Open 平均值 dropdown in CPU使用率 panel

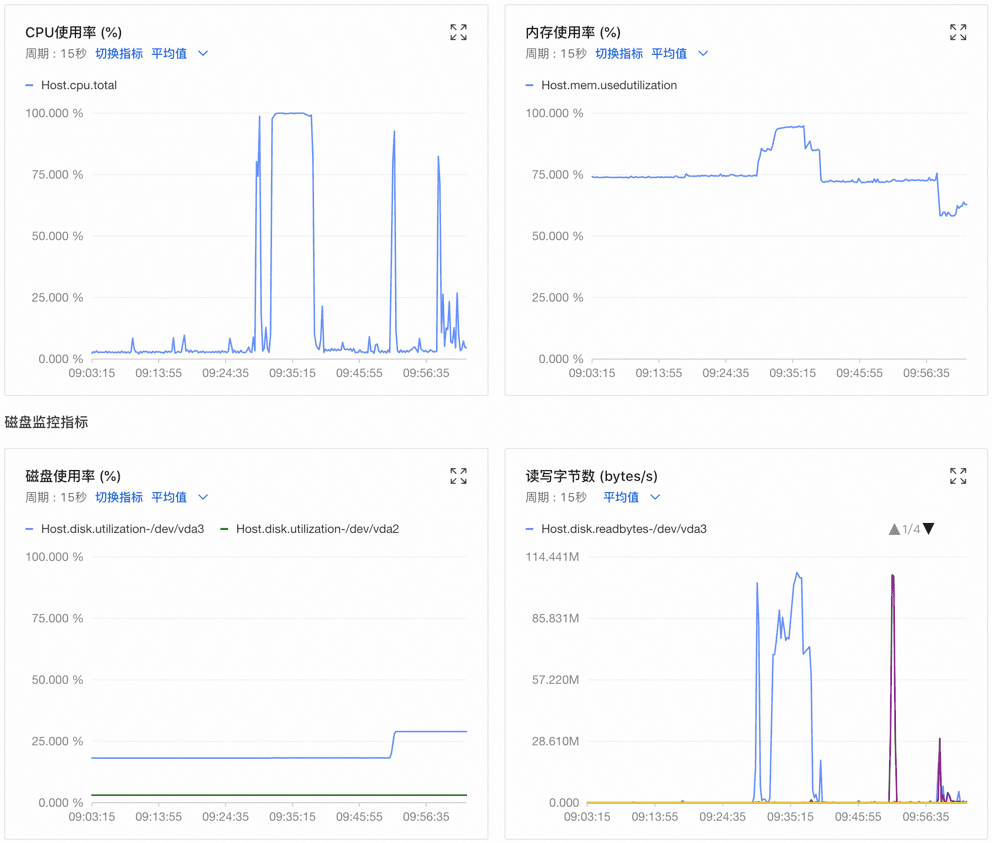coord(180,54)
